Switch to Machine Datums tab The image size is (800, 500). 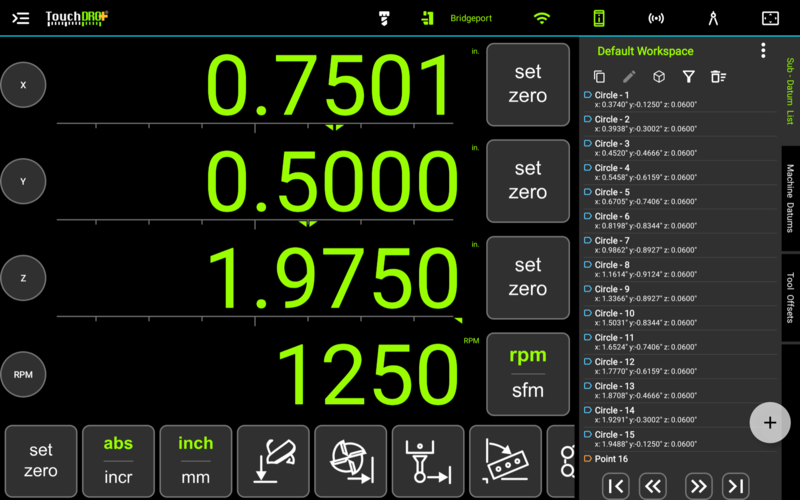[790, 198]
